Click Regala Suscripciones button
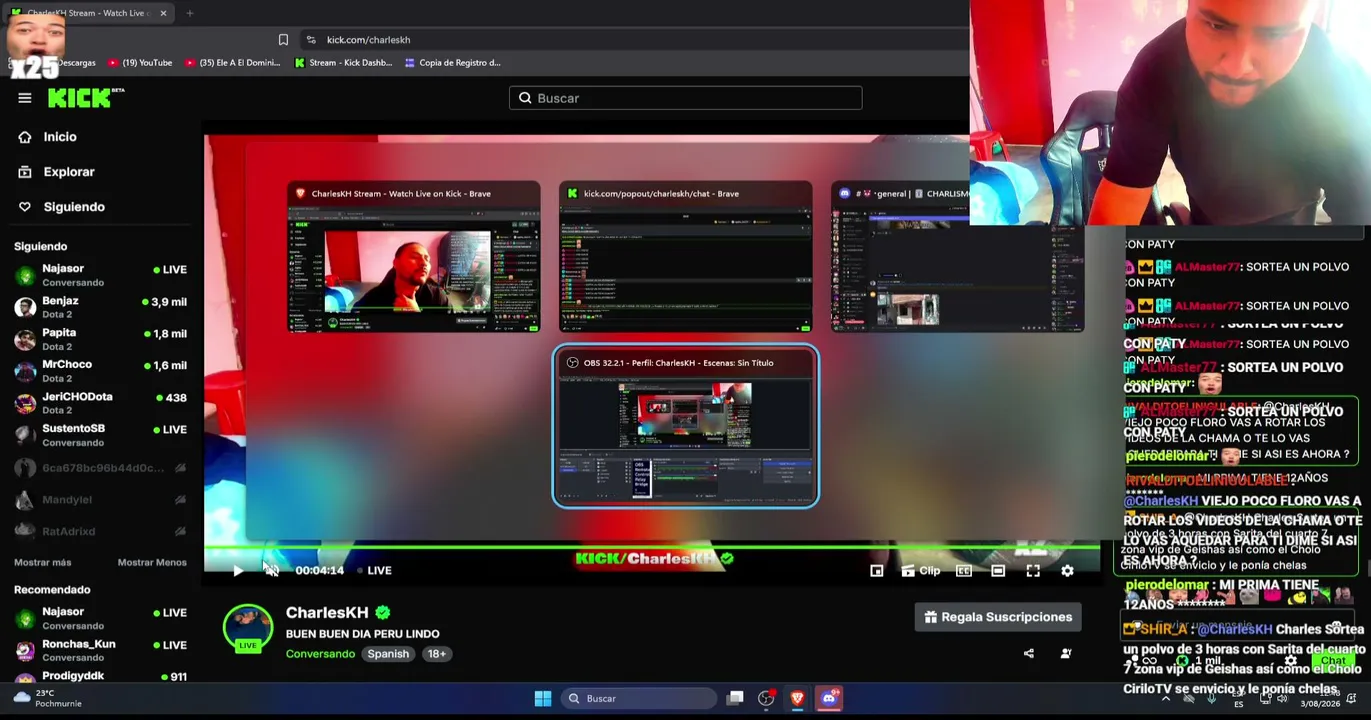Screen dimensions: 1371x720 click(998, 617)
